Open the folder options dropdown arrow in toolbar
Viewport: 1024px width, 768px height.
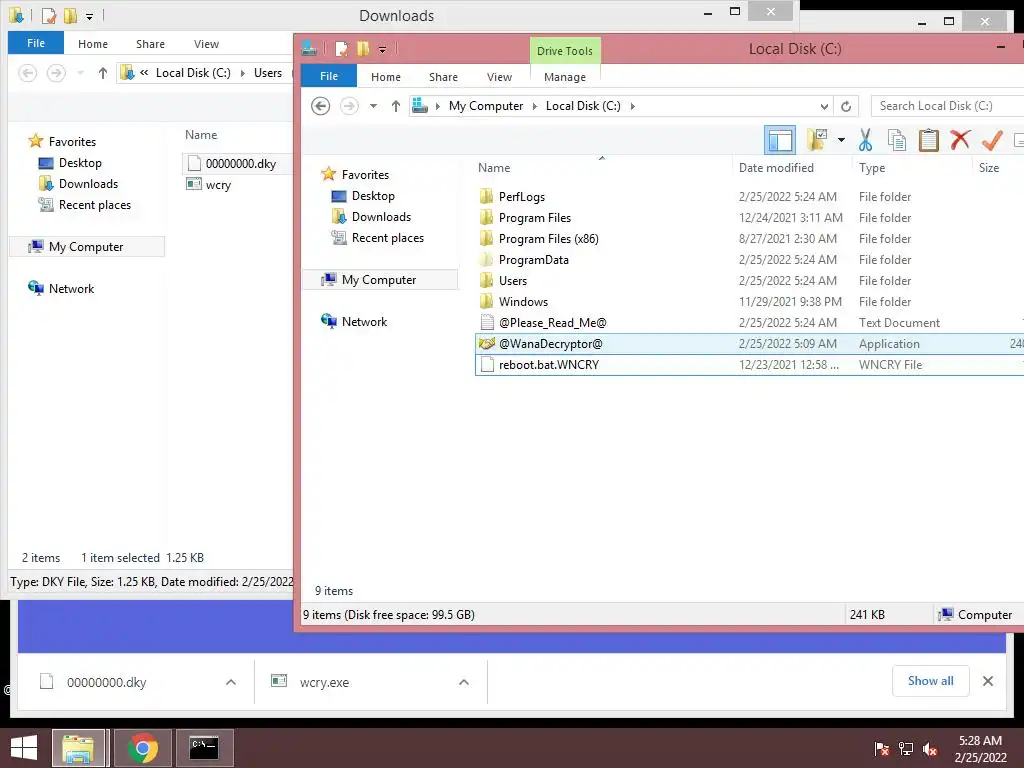[841, 140]
